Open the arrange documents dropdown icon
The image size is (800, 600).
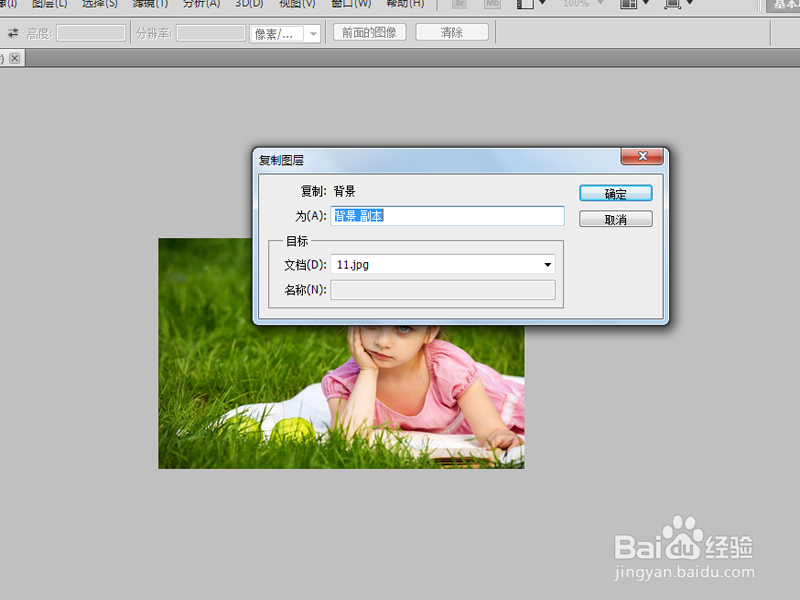tap(634, 4)
